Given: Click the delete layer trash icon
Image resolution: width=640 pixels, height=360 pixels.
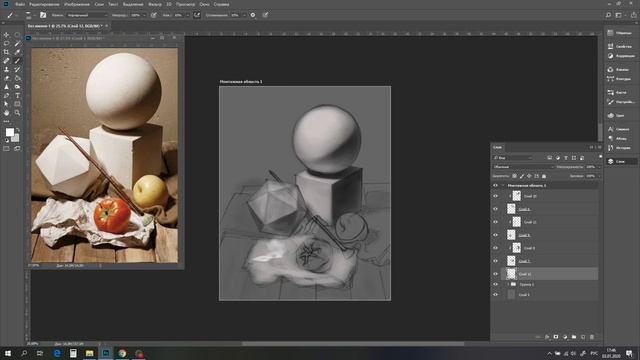Looking at the screenshot, I should 592,337.
